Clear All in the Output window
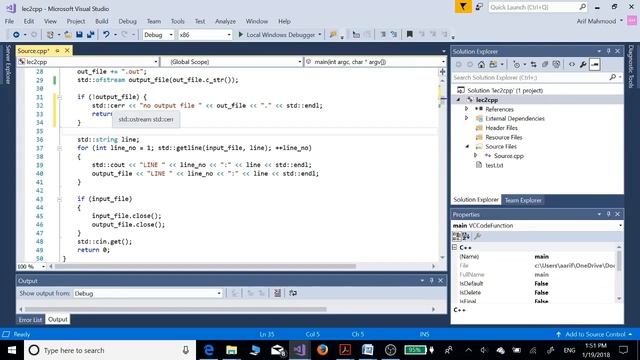The width and height of the screenshot is (640, 360). pos(277,293)
